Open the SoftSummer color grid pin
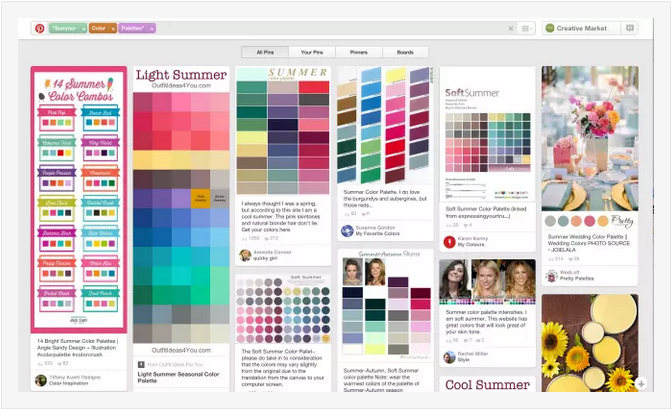672x410 pixels. coord(487,134)
